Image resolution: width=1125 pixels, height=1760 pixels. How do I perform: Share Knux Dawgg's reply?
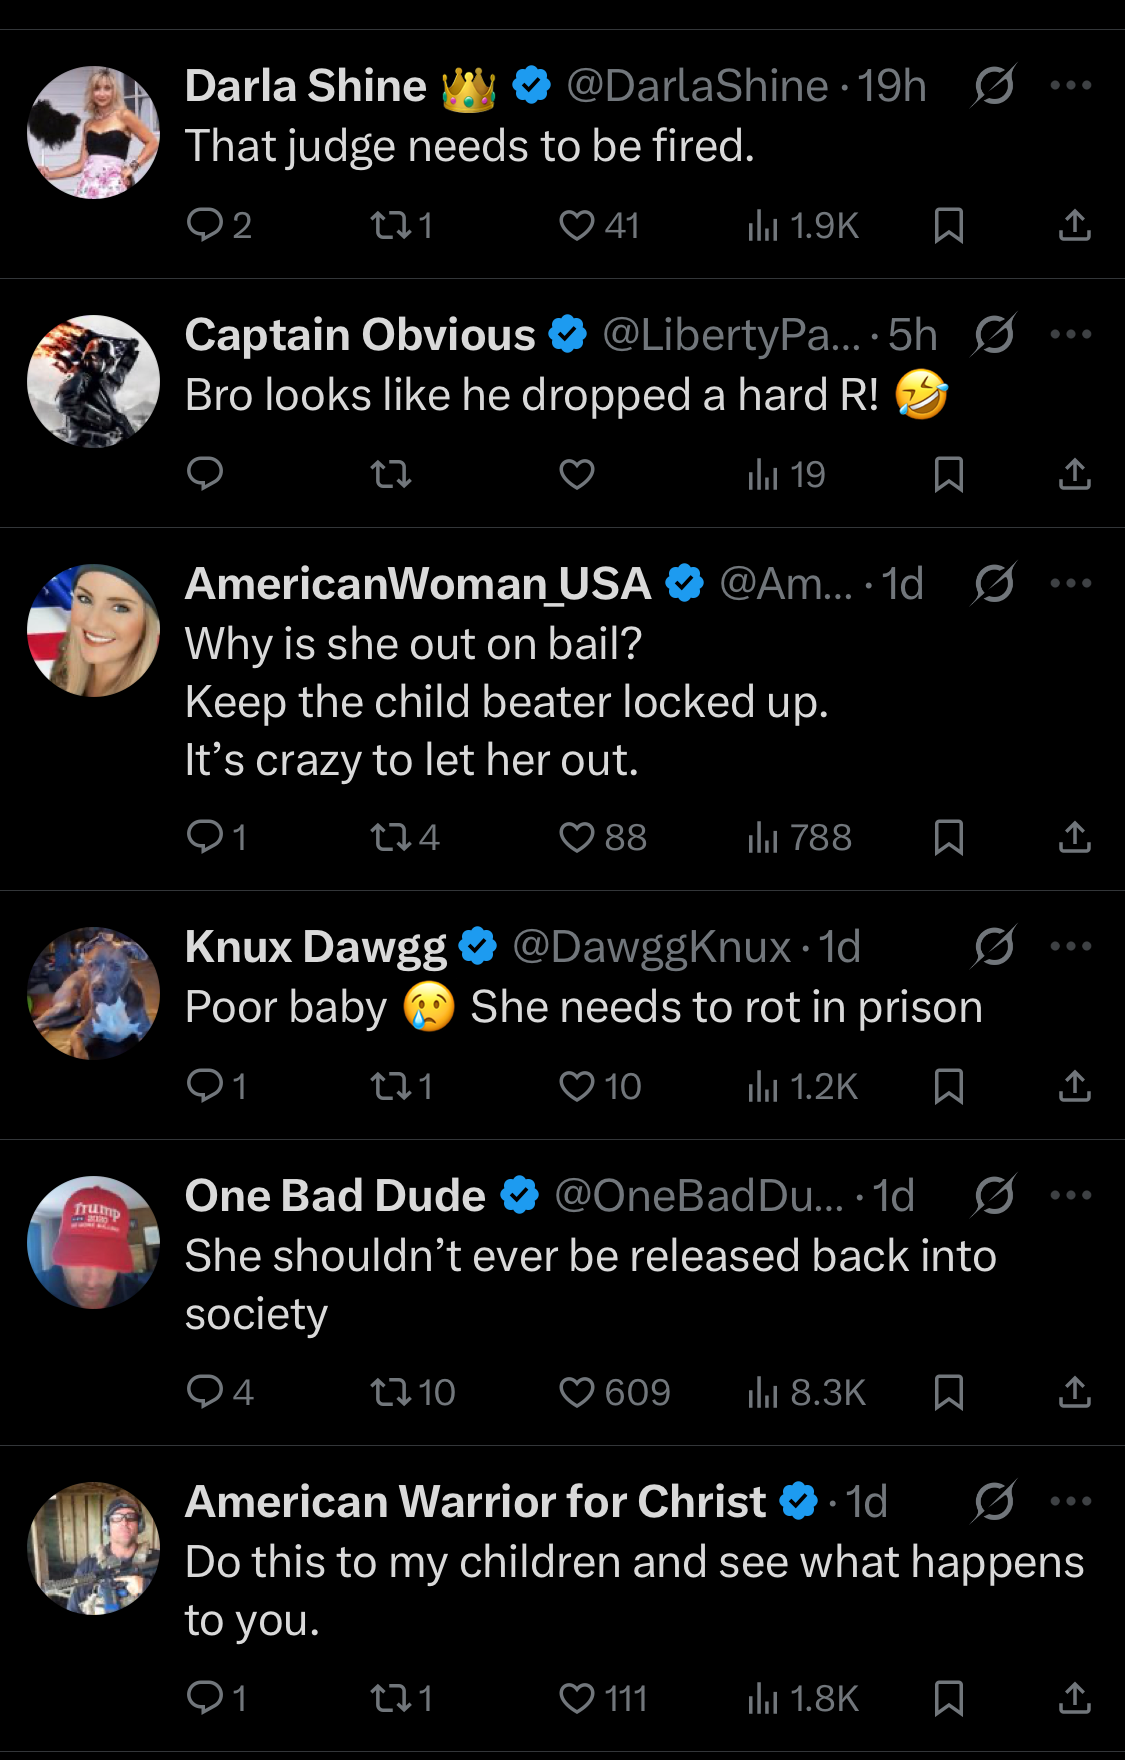pos(1074,1086)
